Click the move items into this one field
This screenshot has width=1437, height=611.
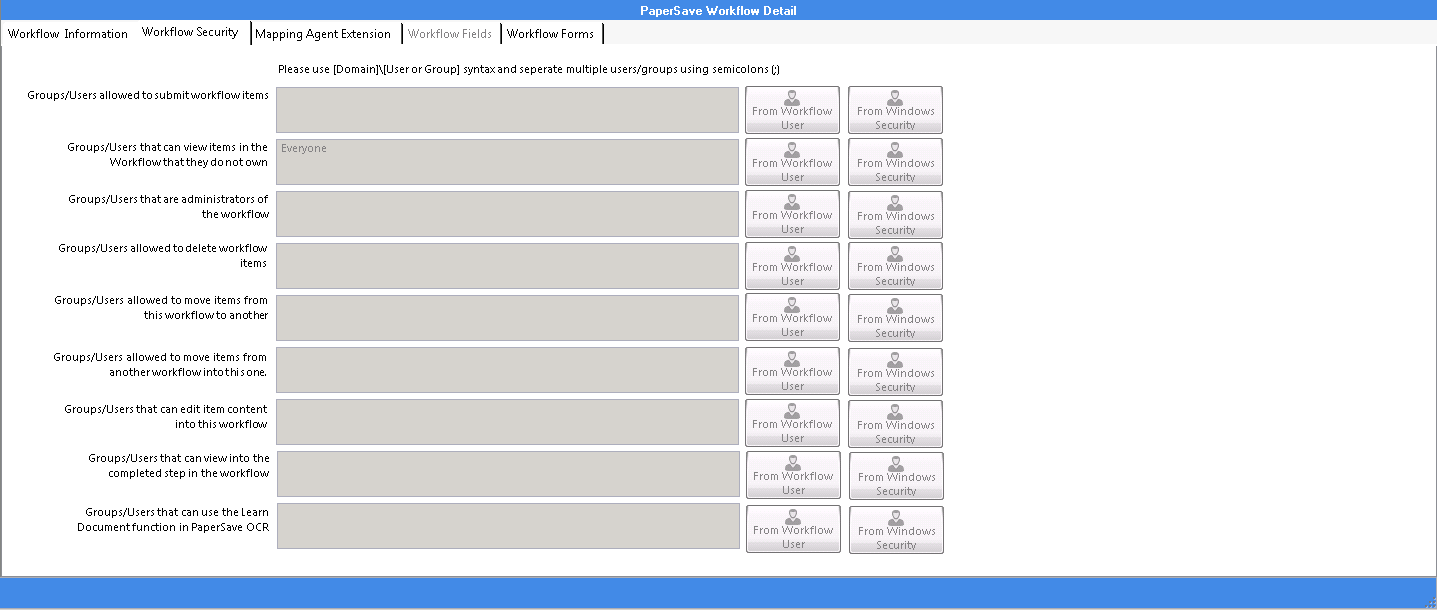[x=508, y=370]
